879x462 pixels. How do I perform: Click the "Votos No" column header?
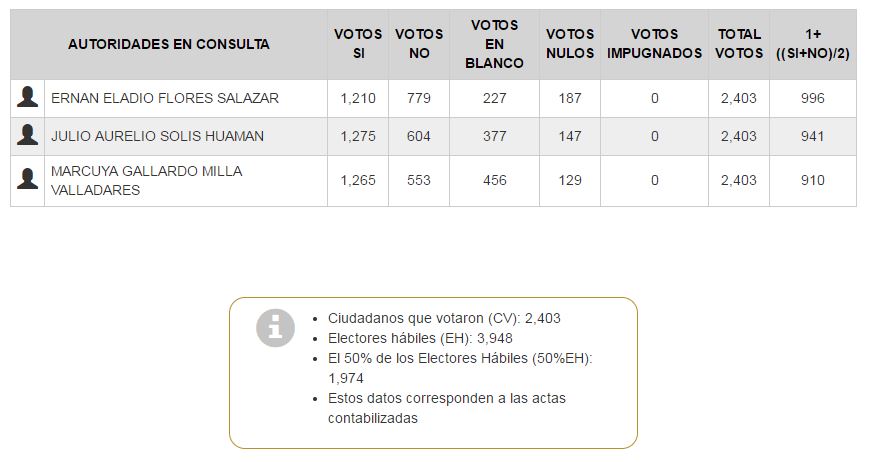tap(419, 44)
